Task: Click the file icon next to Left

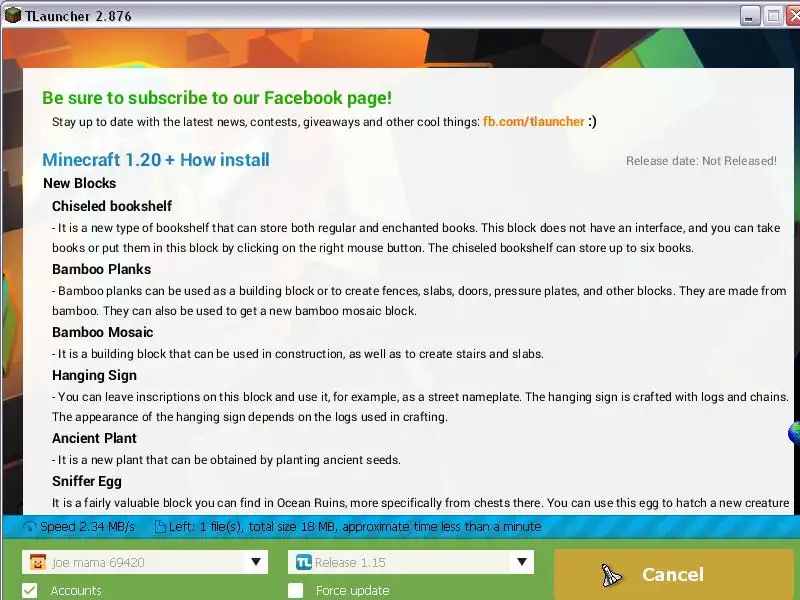Action: click(x=160, y=527)
